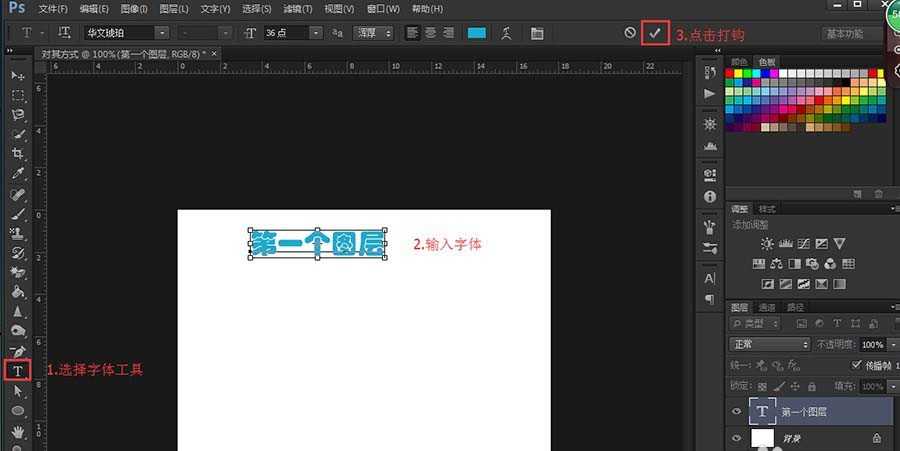The width and height of the screenshot is (900, 451).
Task: Toggle the 传播帧 checkbox
Action: pyautogui.click(x=855, y=365)
